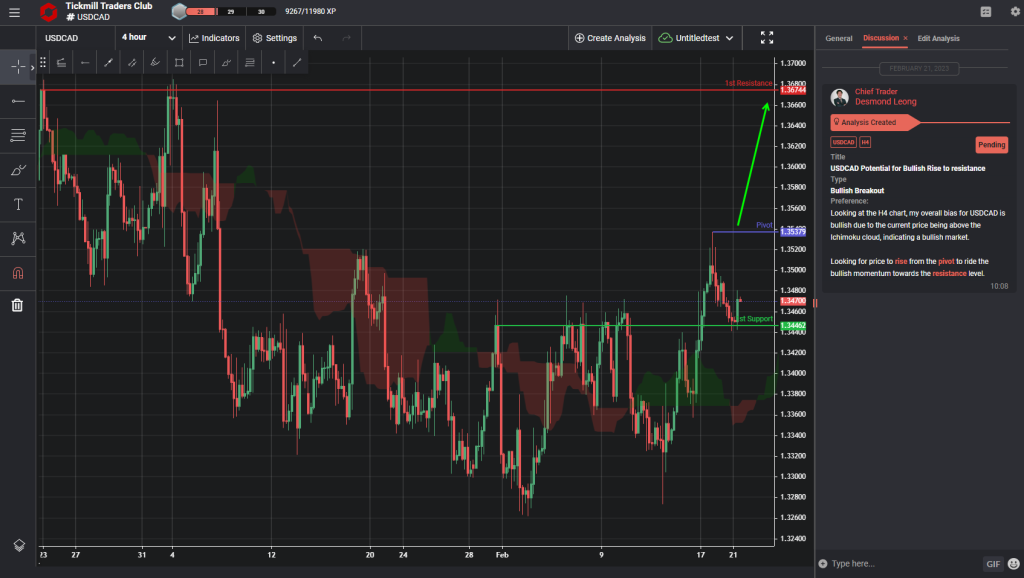This screenshot has height=578, width=1024.
Task: Open the Edit Analysis tab
Action: (x=938, y=38)
